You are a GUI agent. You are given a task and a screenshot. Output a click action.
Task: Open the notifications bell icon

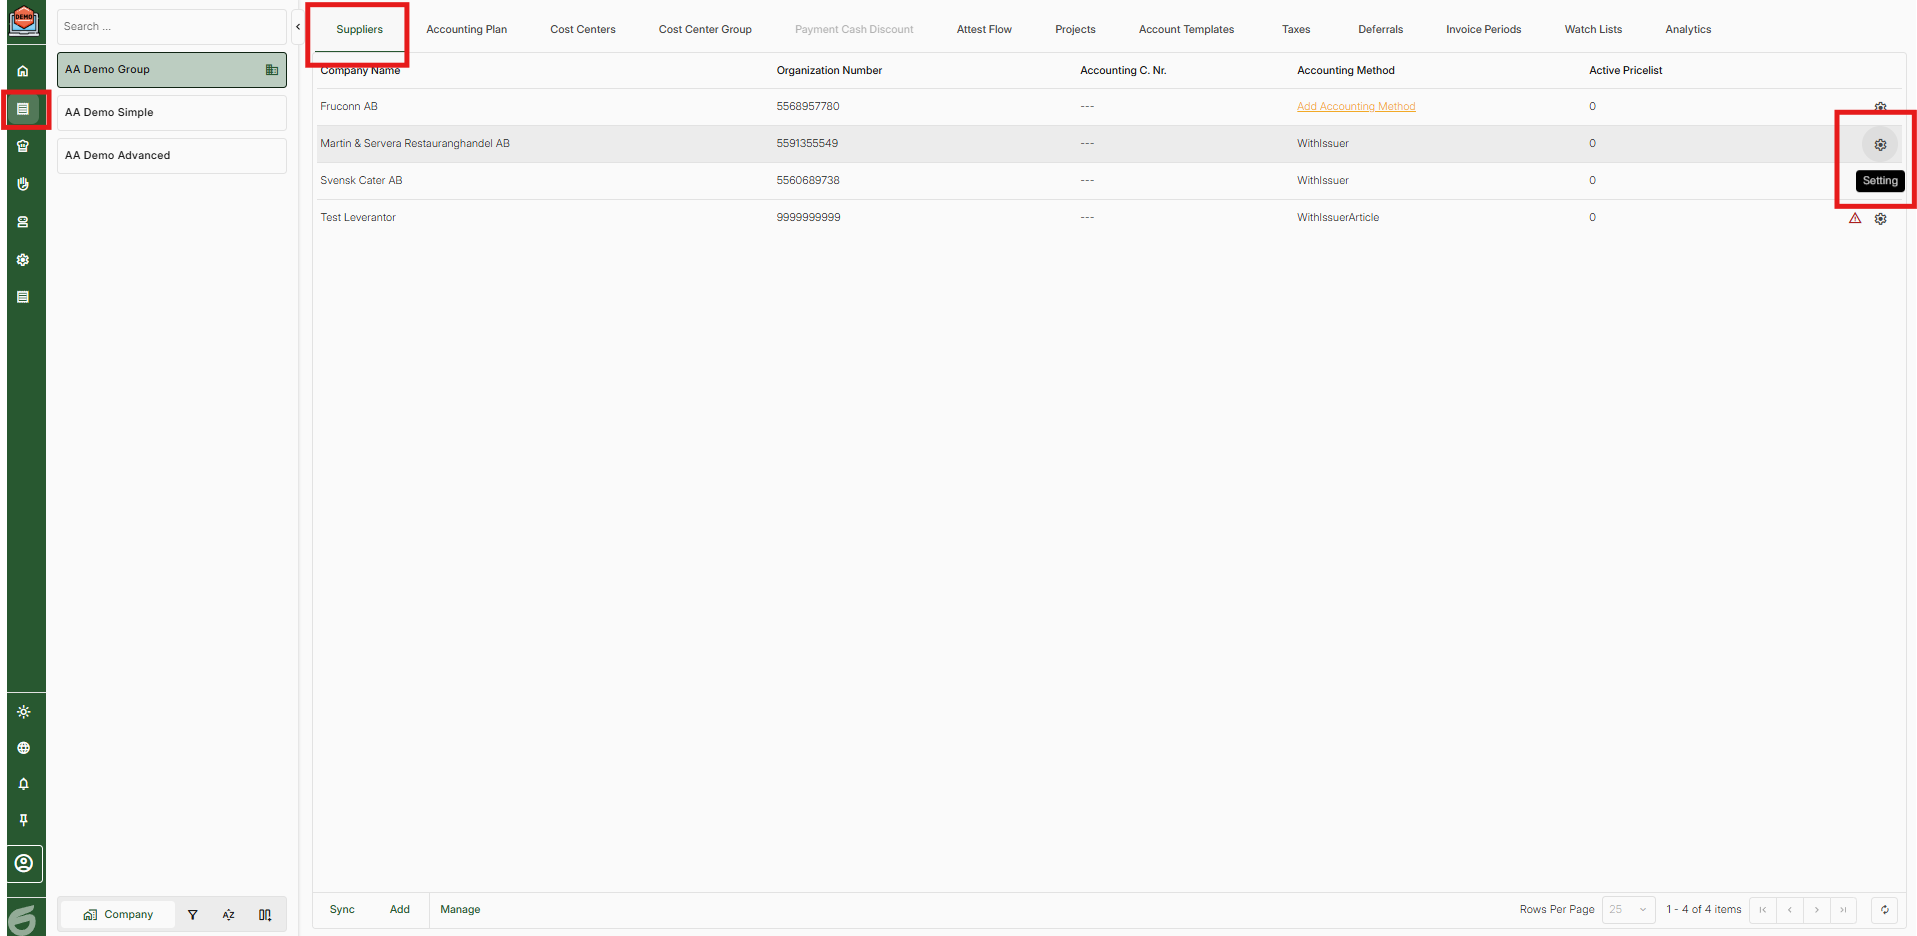[x=24, y=784]
